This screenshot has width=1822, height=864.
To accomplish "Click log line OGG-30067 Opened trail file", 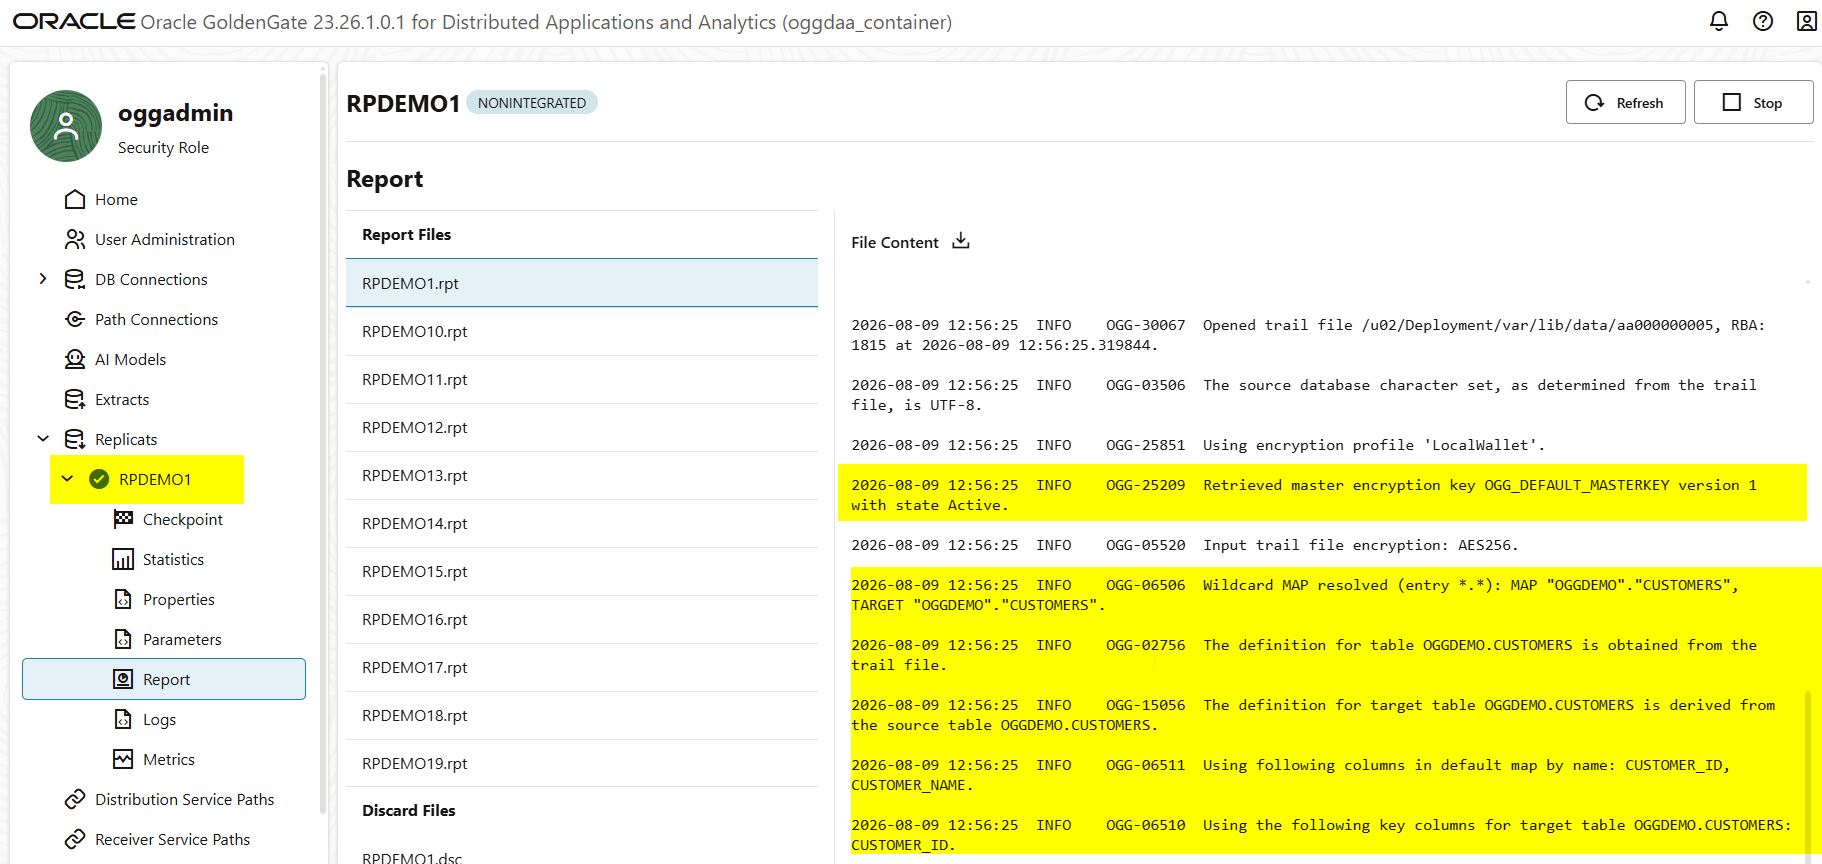I will [x=1308, y=335].
